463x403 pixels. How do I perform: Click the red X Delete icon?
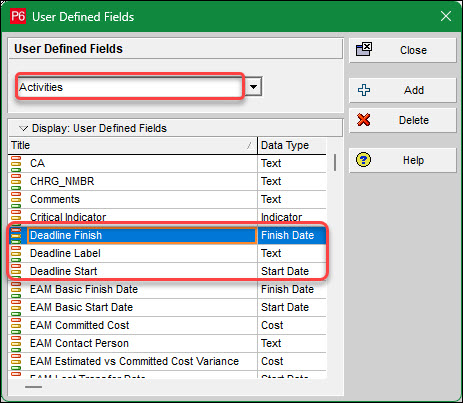coord(363,120)
